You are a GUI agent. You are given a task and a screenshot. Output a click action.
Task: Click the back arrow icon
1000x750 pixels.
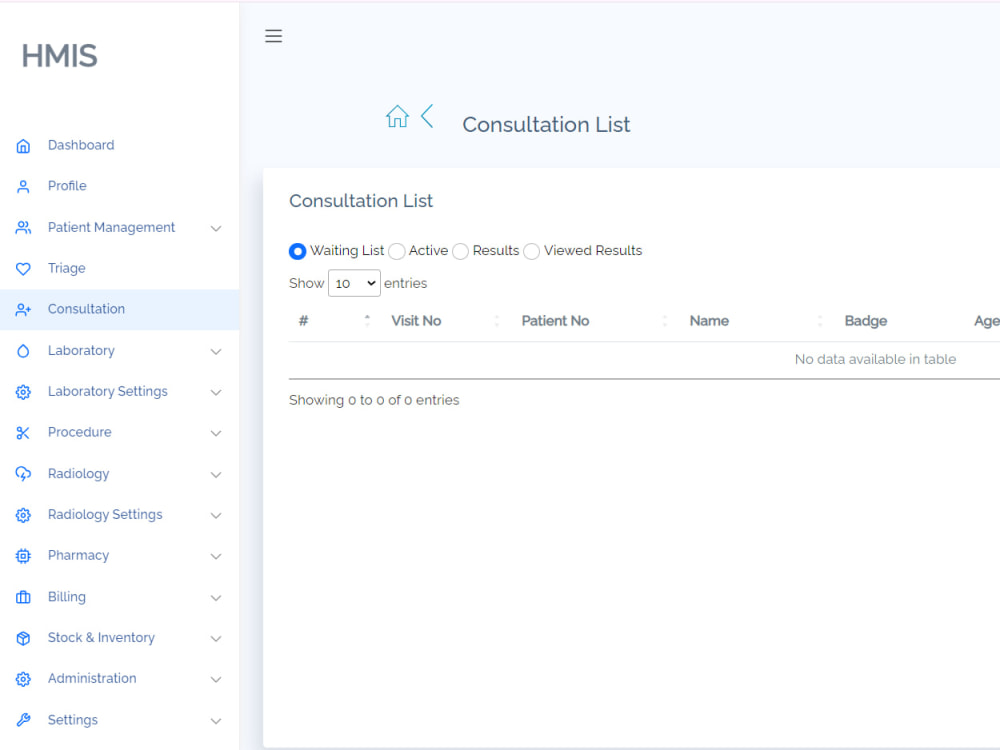coord(427,116)
